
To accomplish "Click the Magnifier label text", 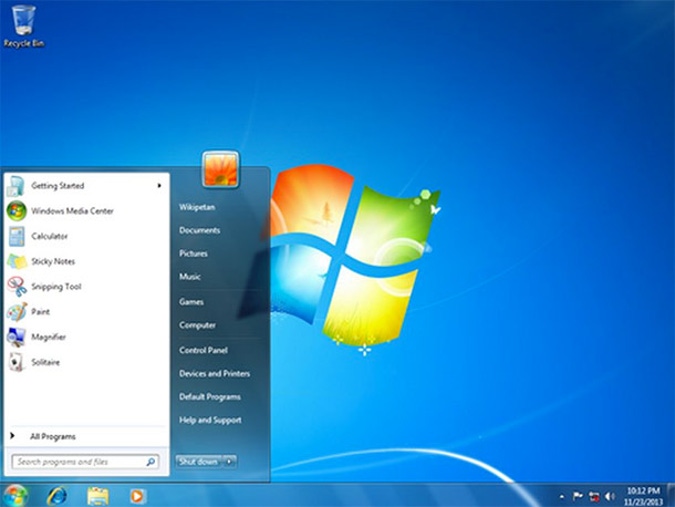I will [49, 337].
